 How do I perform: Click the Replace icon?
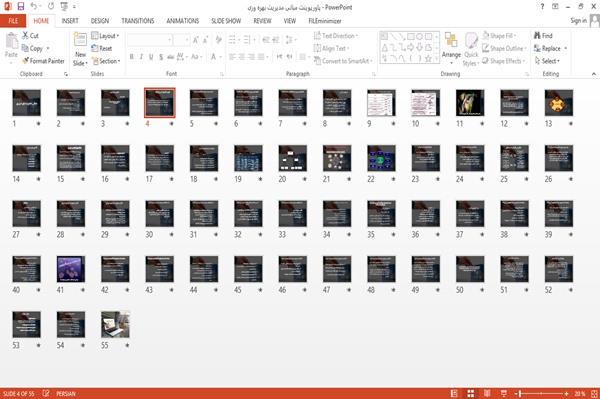(x=537, y=48)
